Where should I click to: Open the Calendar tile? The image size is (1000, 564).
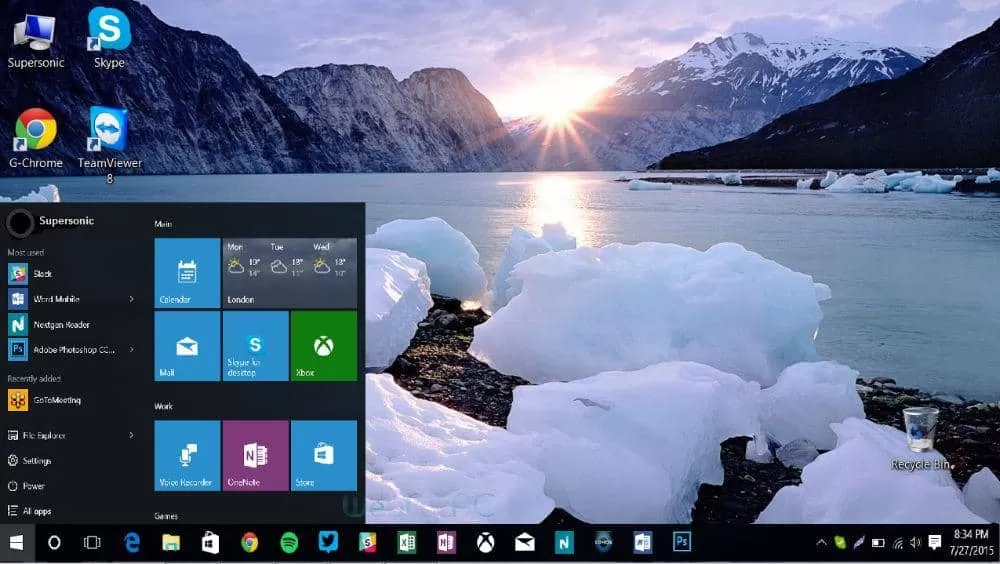coord(188,273)
